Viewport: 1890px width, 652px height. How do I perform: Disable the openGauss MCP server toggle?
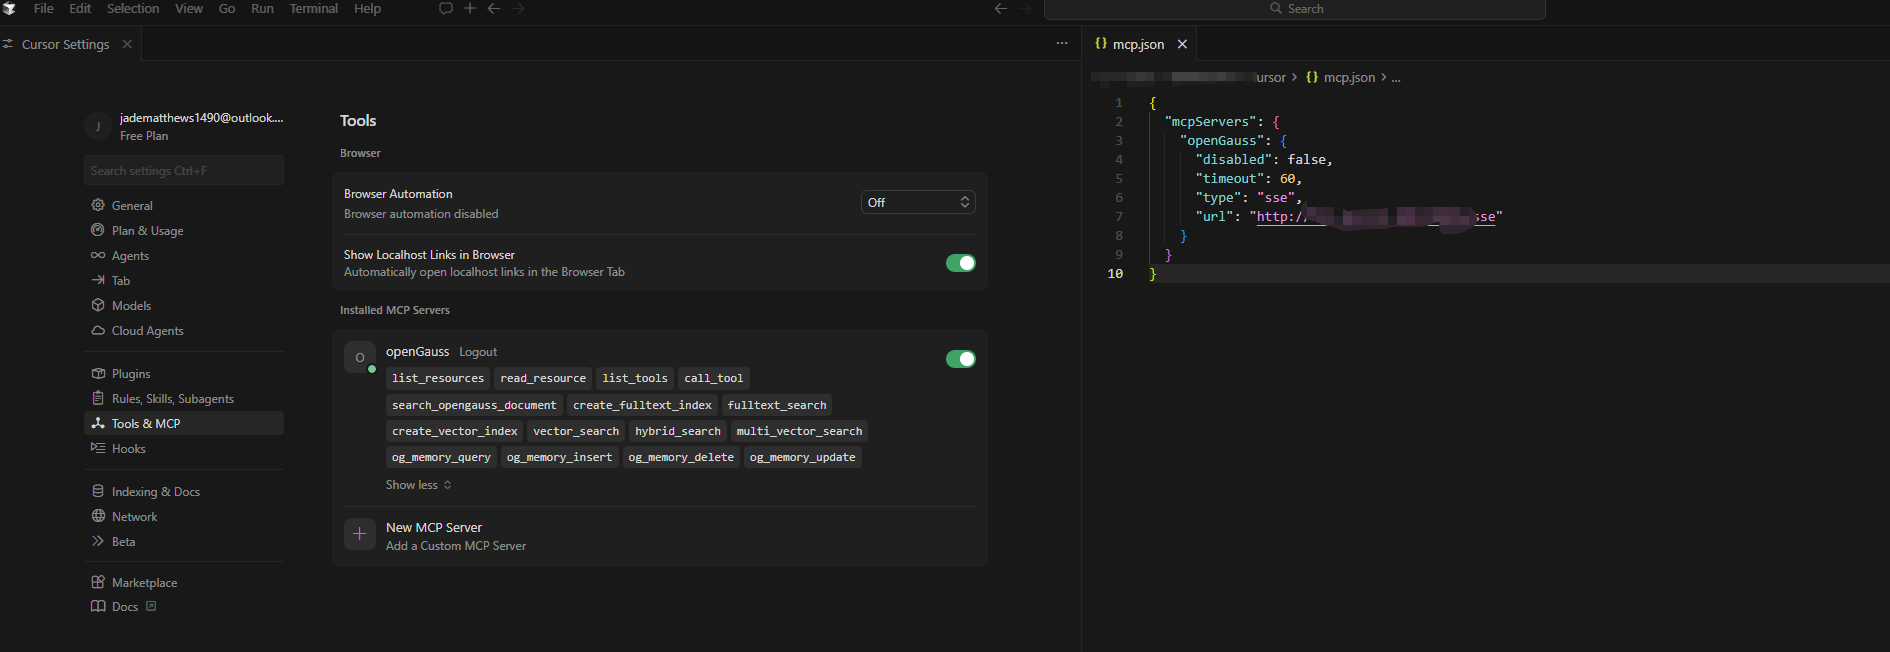coord(960,359)
